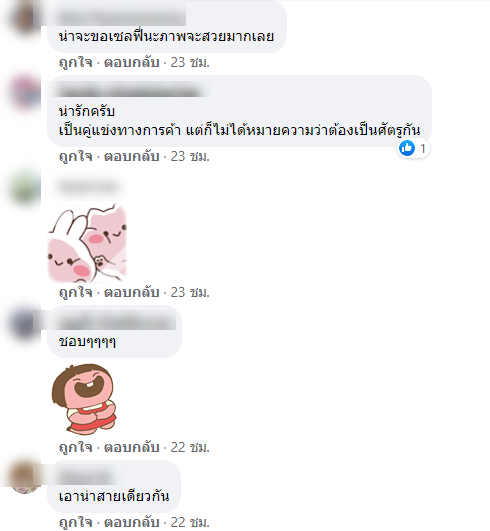Reply to the bunny sticker comment
This screenshot has height=531, width=490.
coord(131,292)
